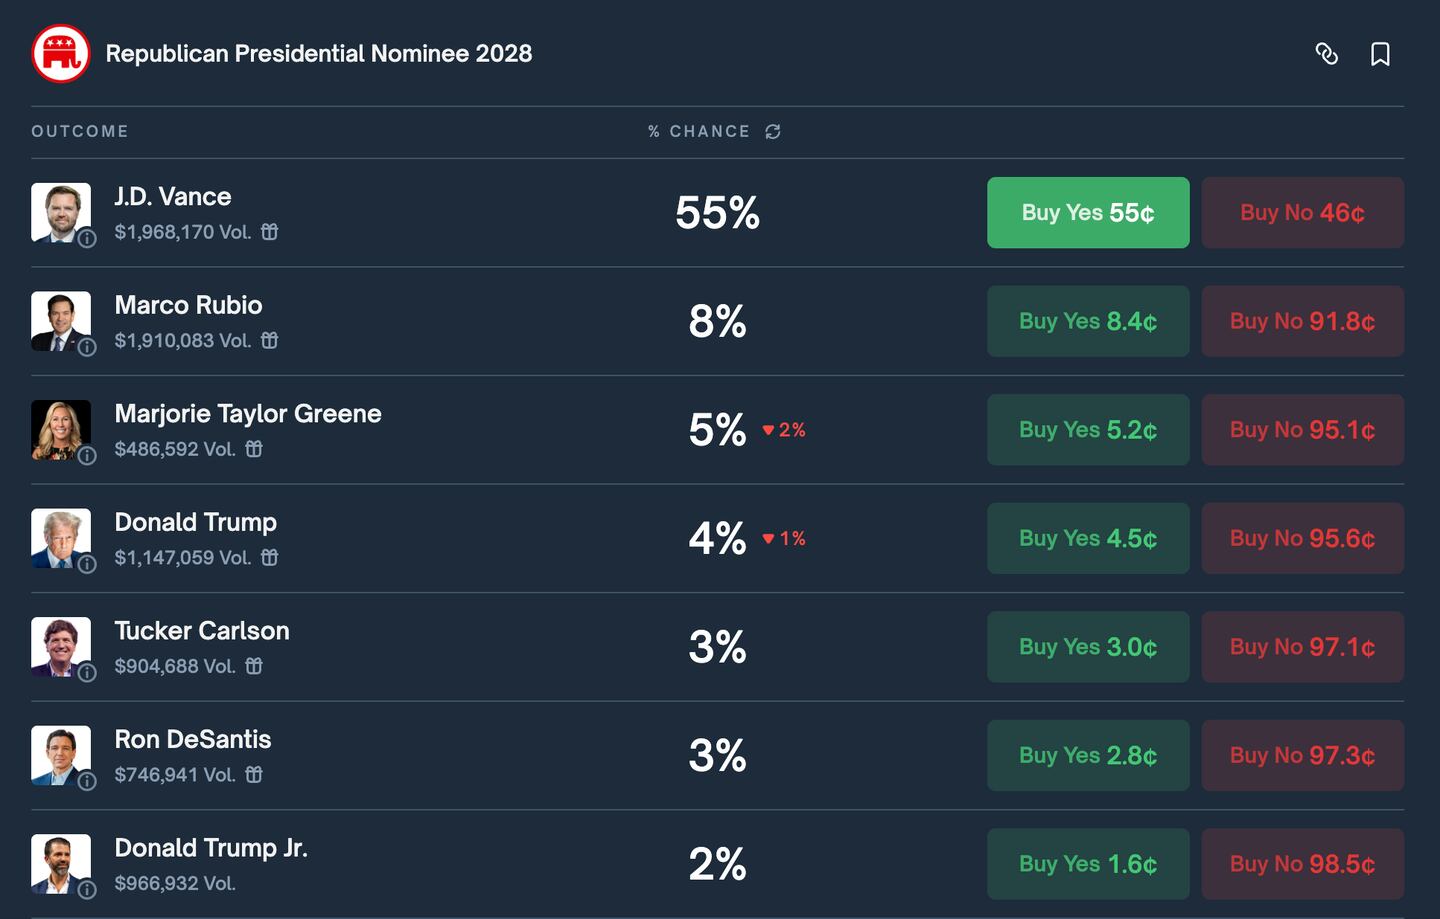Click Buy Yes 4.5¢ for Donald Trump

[1088, 538]
